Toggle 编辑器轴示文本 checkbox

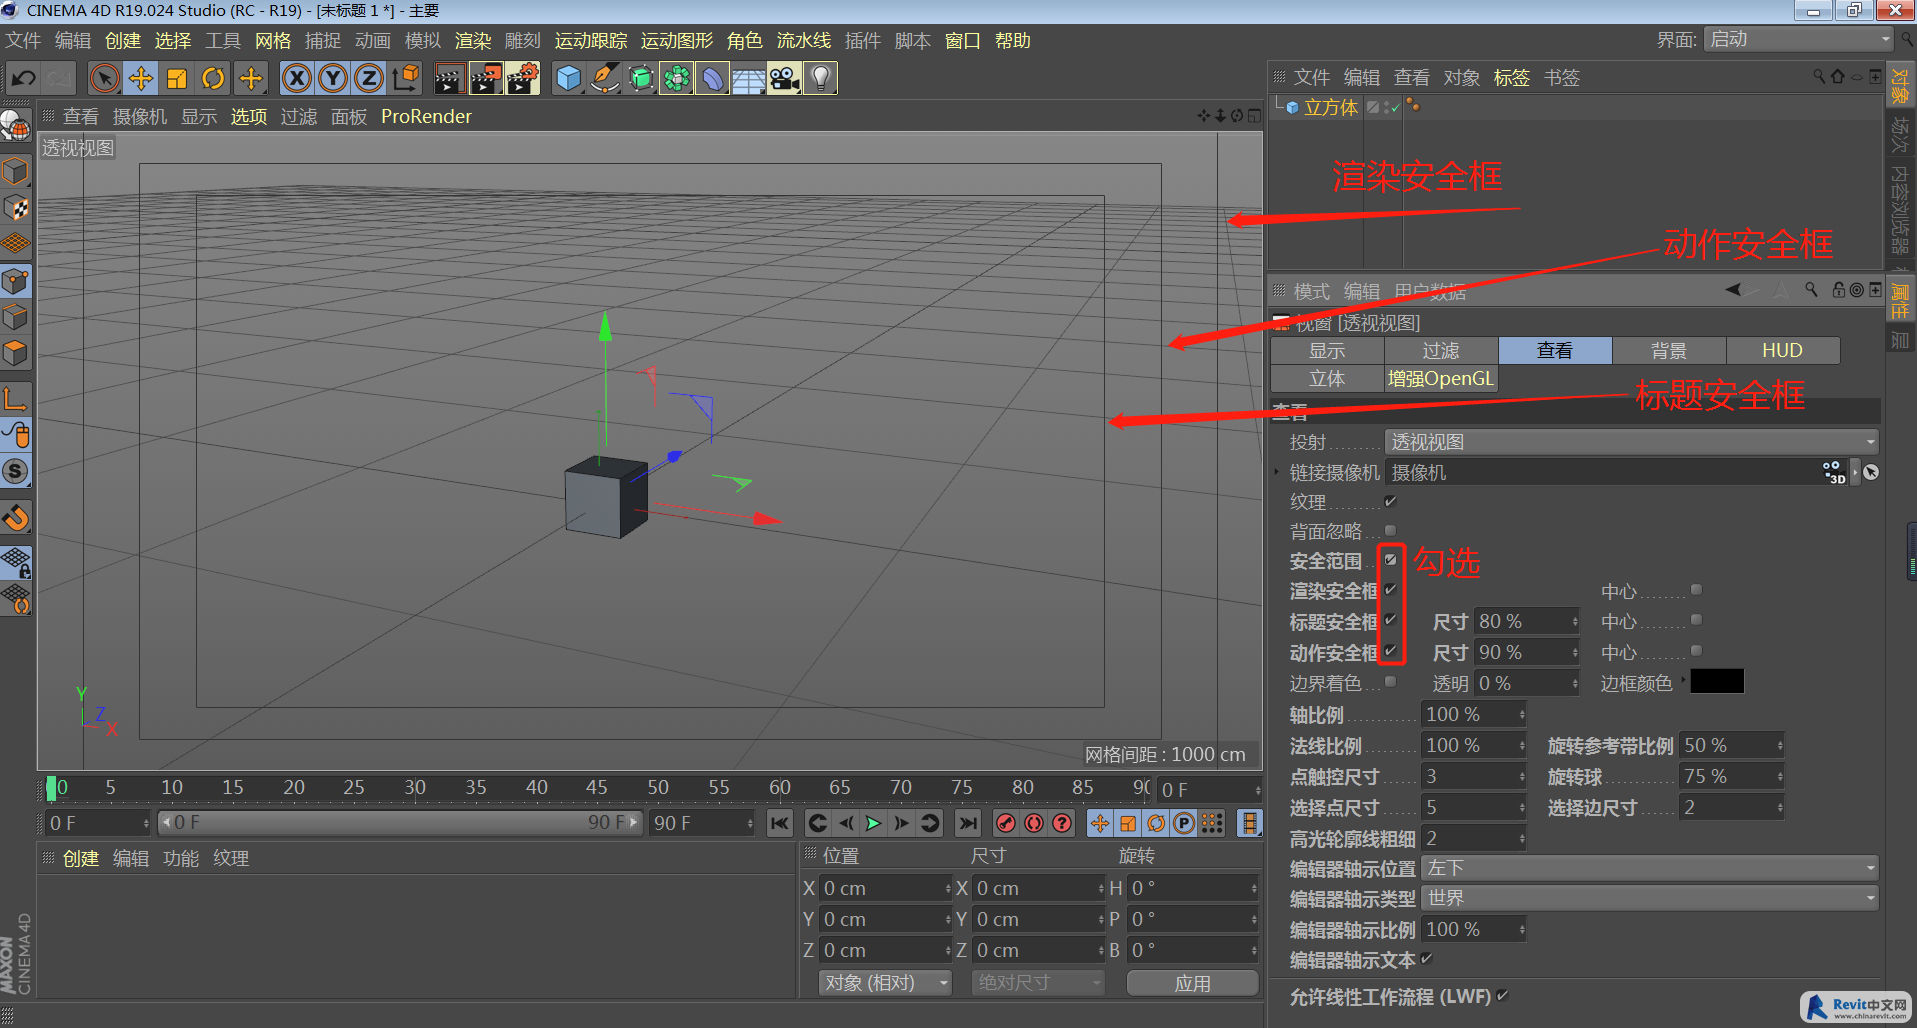click(1427, 959)
